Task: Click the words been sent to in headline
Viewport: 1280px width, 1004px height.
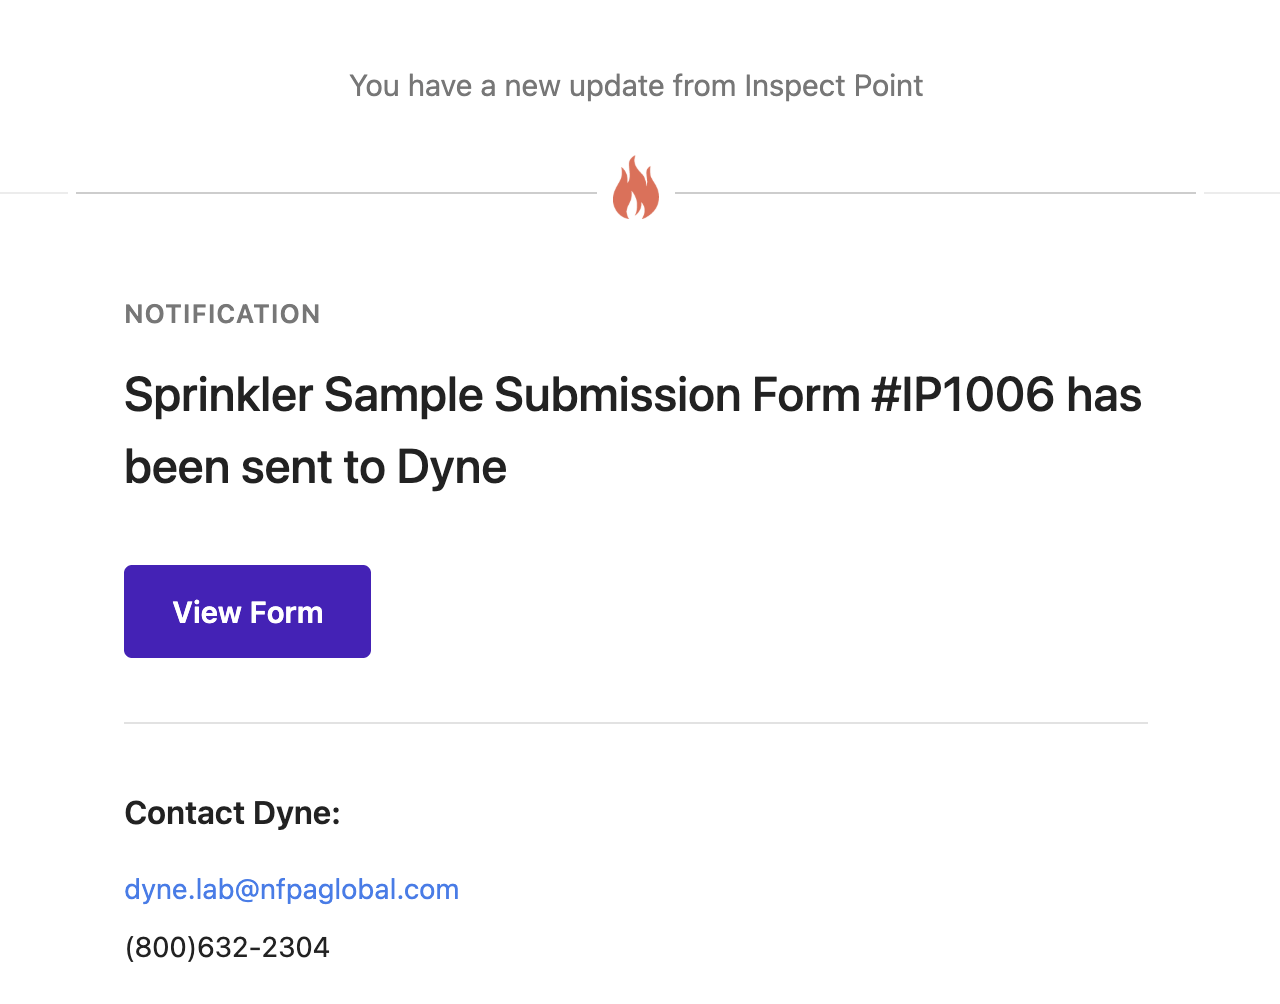Action: 255,467
